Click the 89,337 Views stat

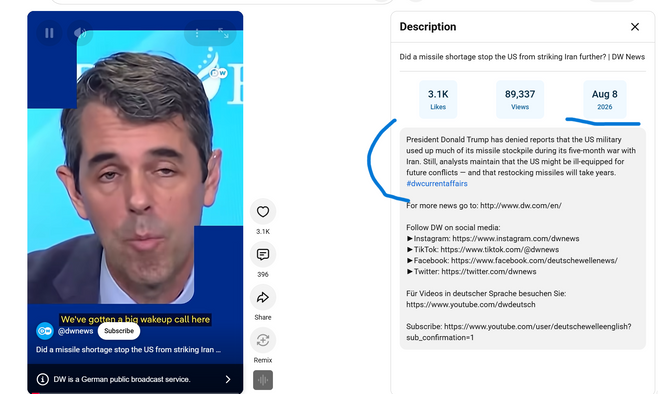(x=520, y=99)
